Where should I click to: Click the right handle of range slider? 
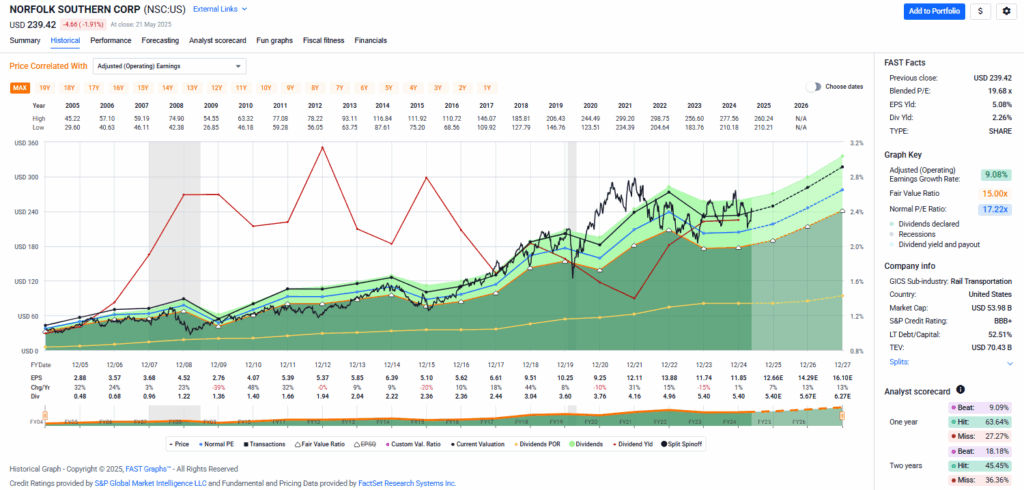(842, 416)
